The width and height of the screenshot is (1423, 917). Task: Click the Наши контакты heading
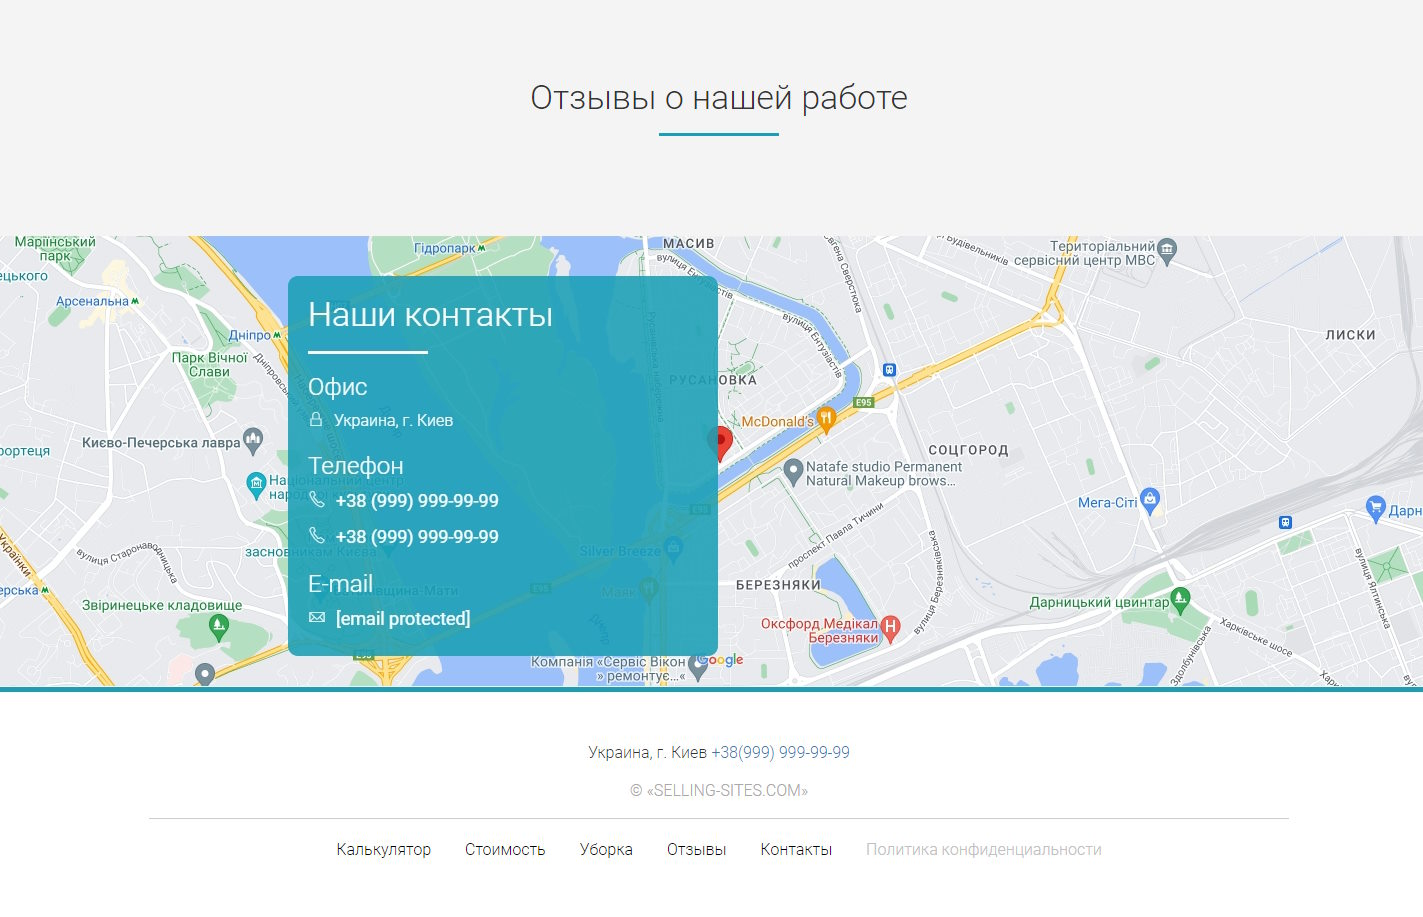pos(430,314)
